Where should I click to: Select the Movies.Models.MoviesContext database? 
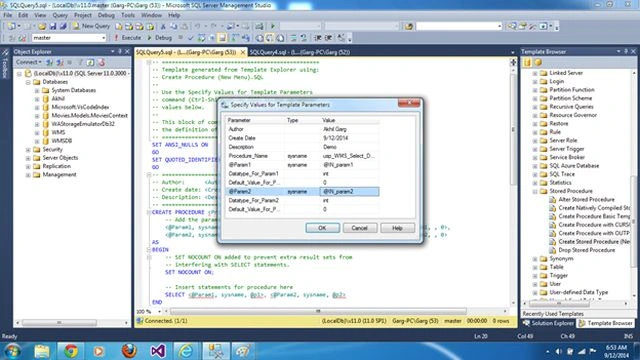point(89,116)
